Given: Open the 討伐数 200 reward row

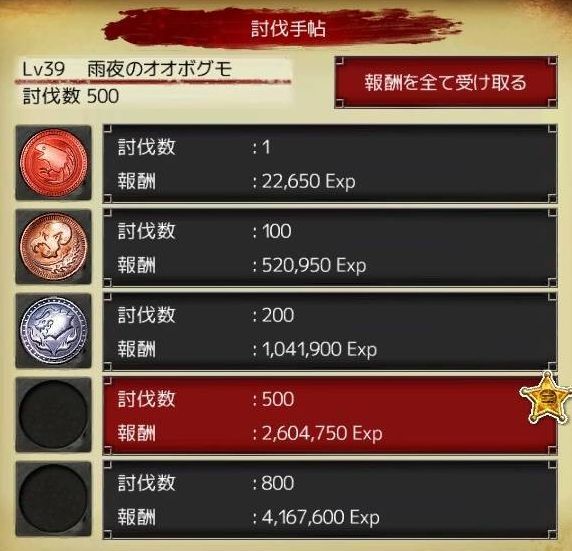Looking at the screenshot, I should coord(330,331).
